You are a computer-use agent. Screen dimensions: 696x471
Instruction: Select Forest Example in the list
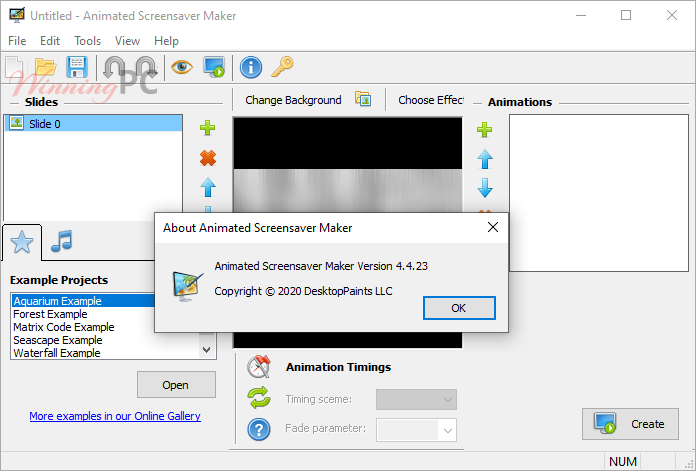click(x=50, y=314)
